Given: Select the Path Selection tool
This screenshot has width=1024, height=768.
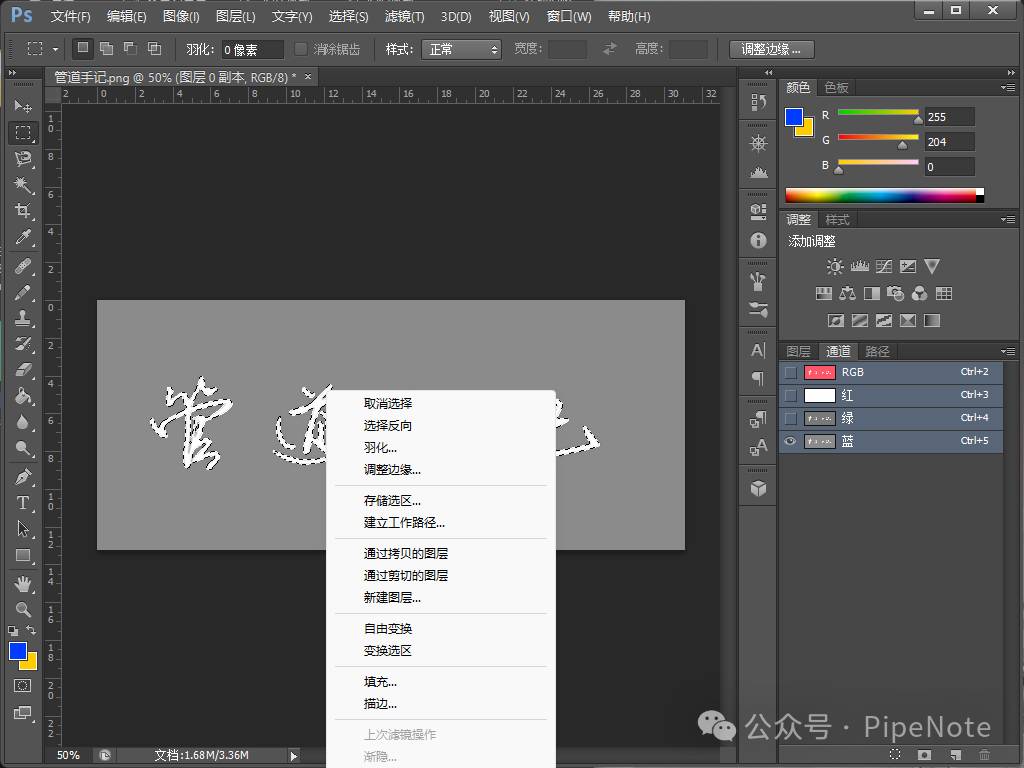Looking at the screenshot, I should click(x=23, y=529).
